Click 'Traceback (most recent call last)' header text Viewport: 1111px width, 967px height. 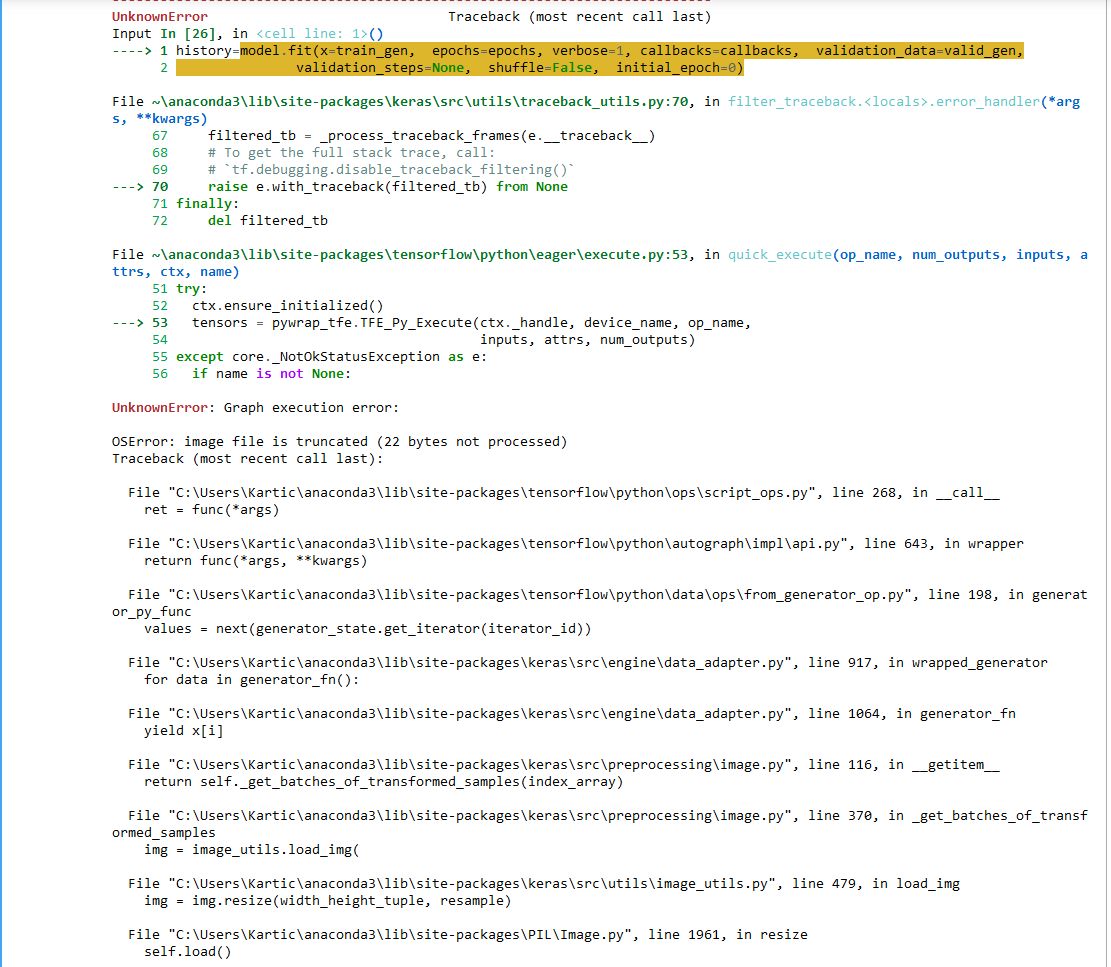pyautogui.click(x=579, y=16)
